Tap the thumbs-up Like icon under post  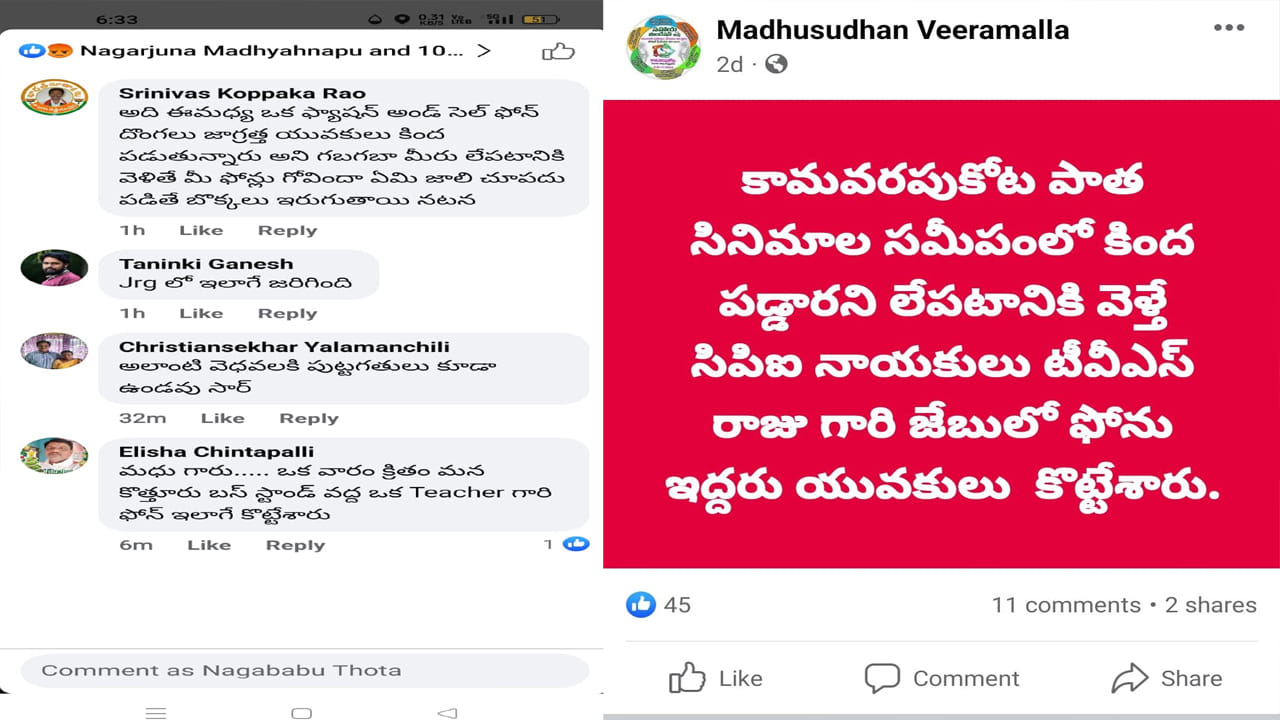click(x=687, y=678)
